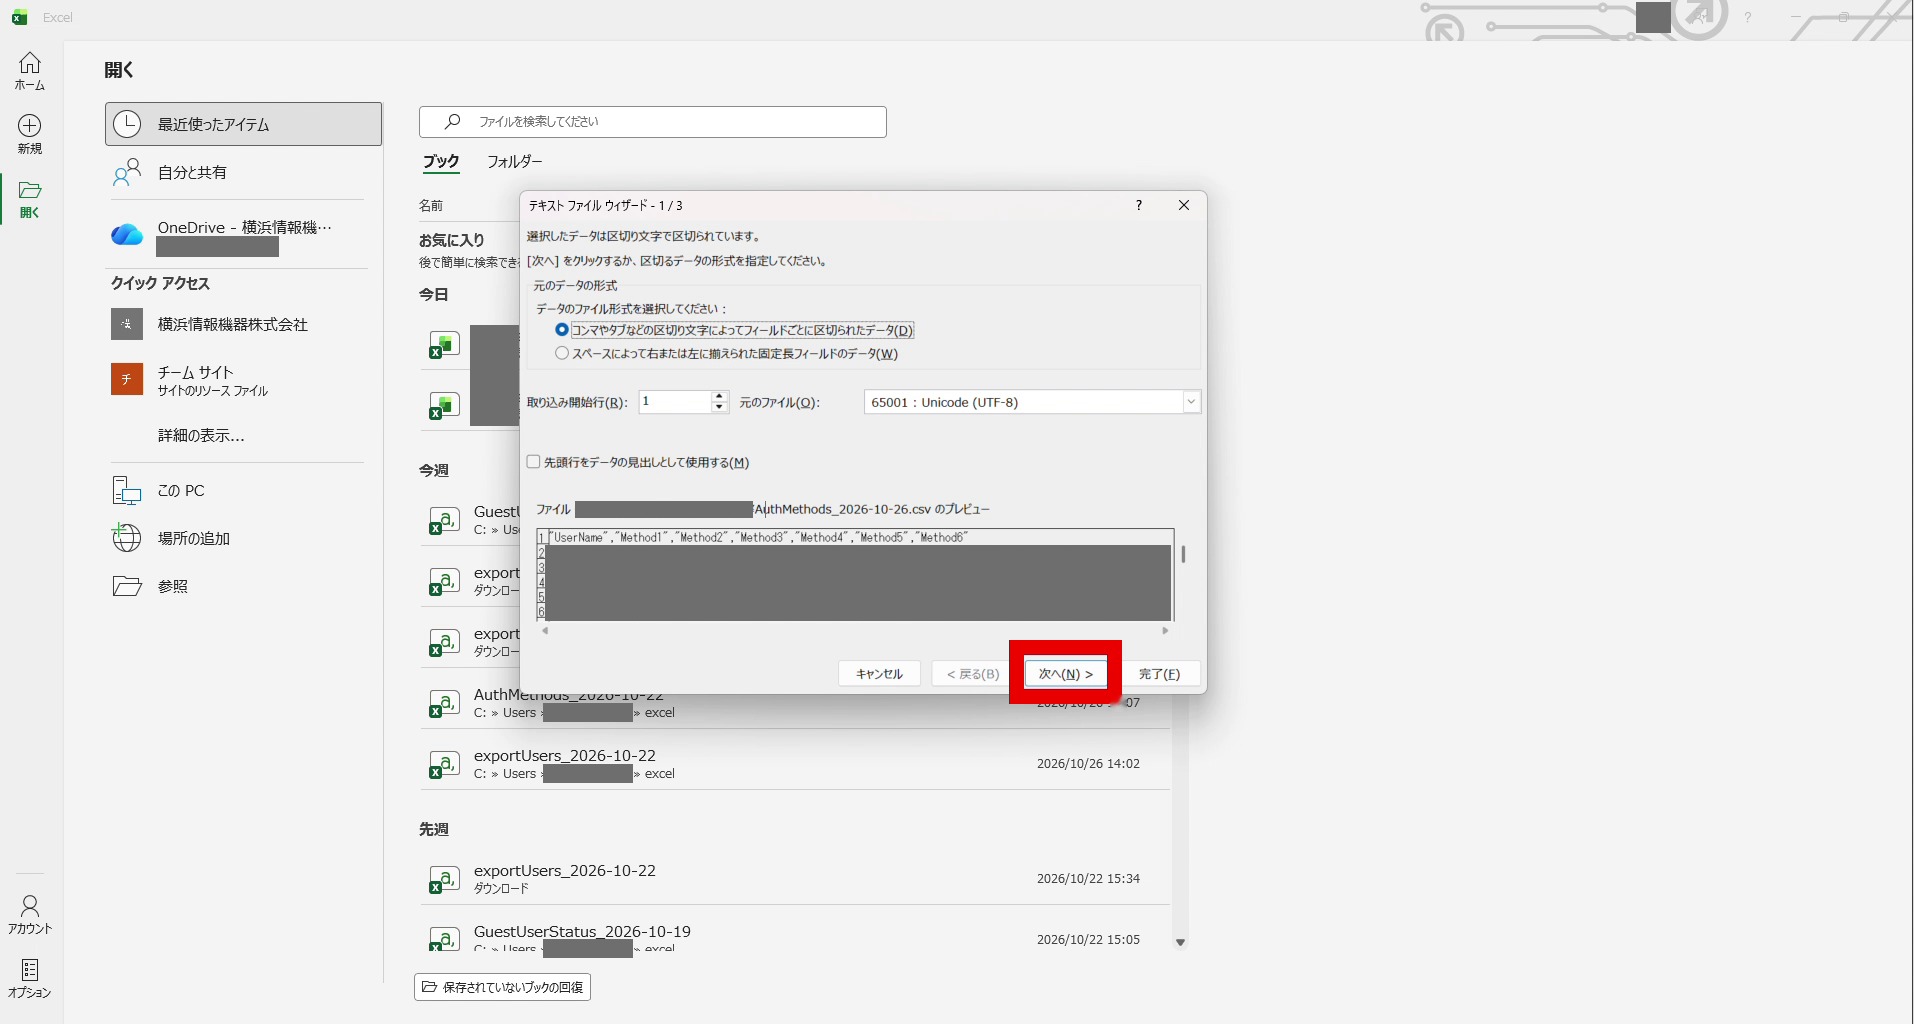
Task: Click the 名前 column header
Action: (x=431, y=205)
